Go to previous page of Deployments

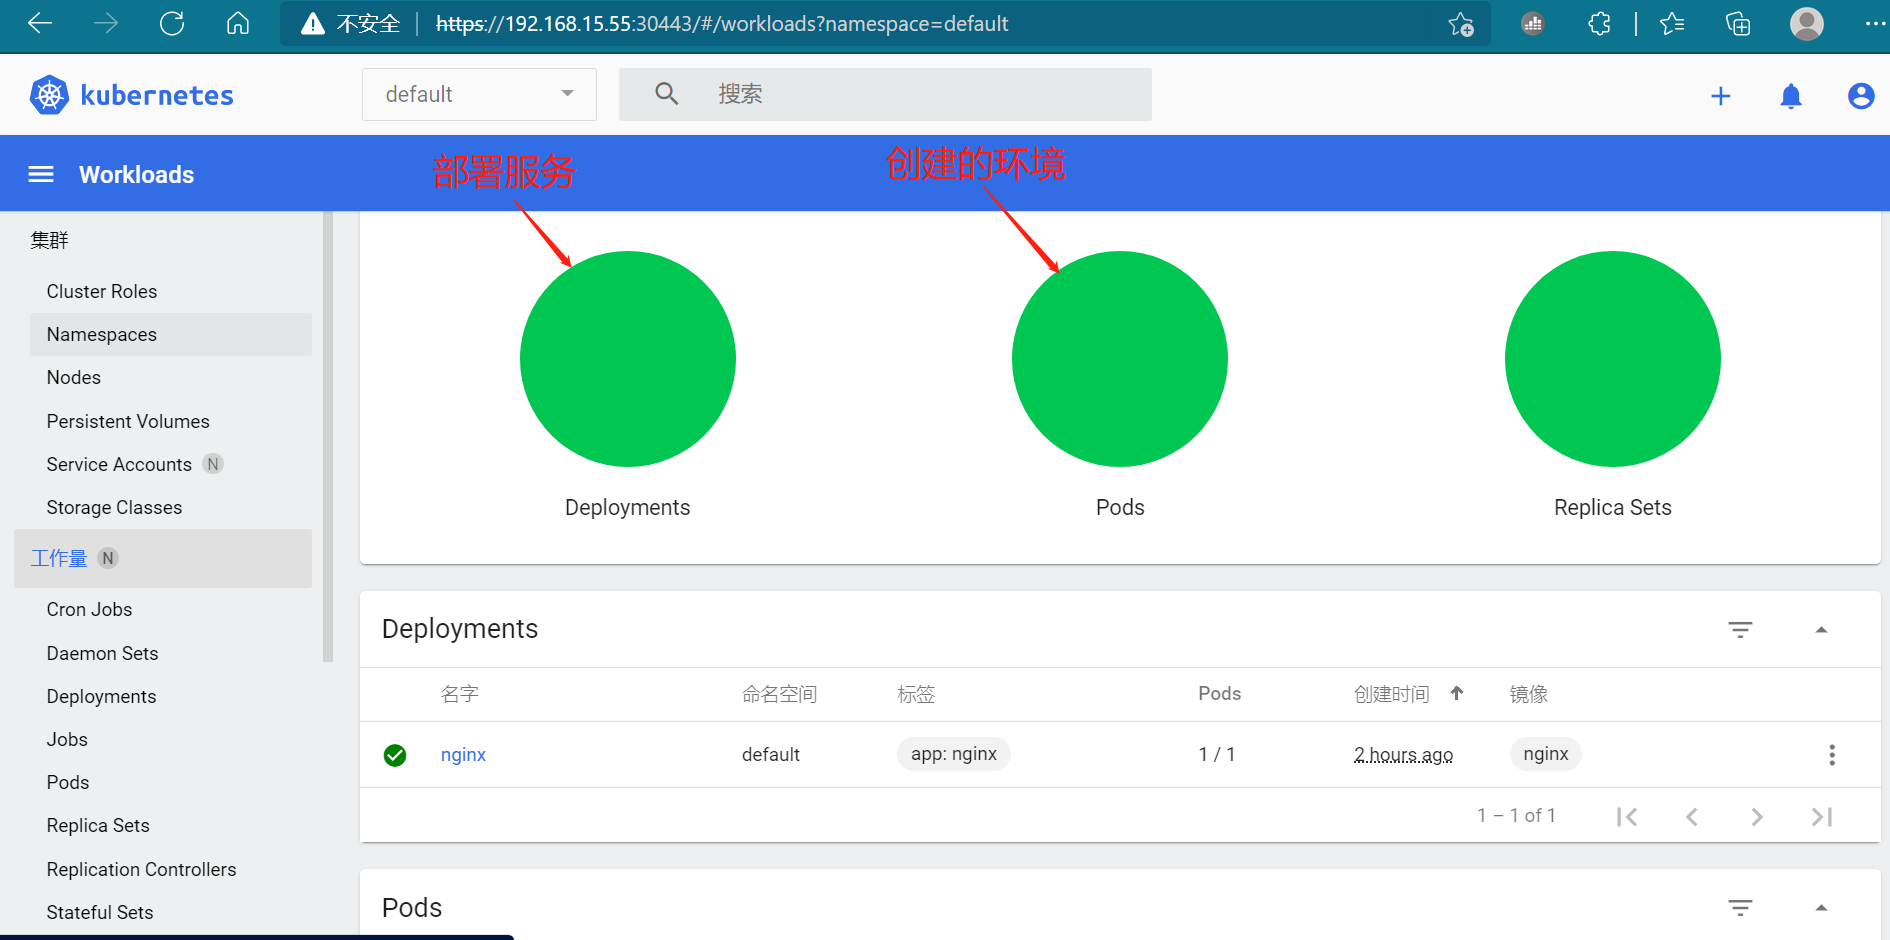point(1692,817)
